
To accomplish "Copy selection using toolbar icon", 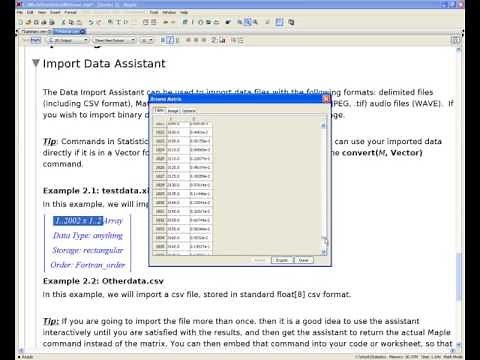I will click(x=71, y=22).
